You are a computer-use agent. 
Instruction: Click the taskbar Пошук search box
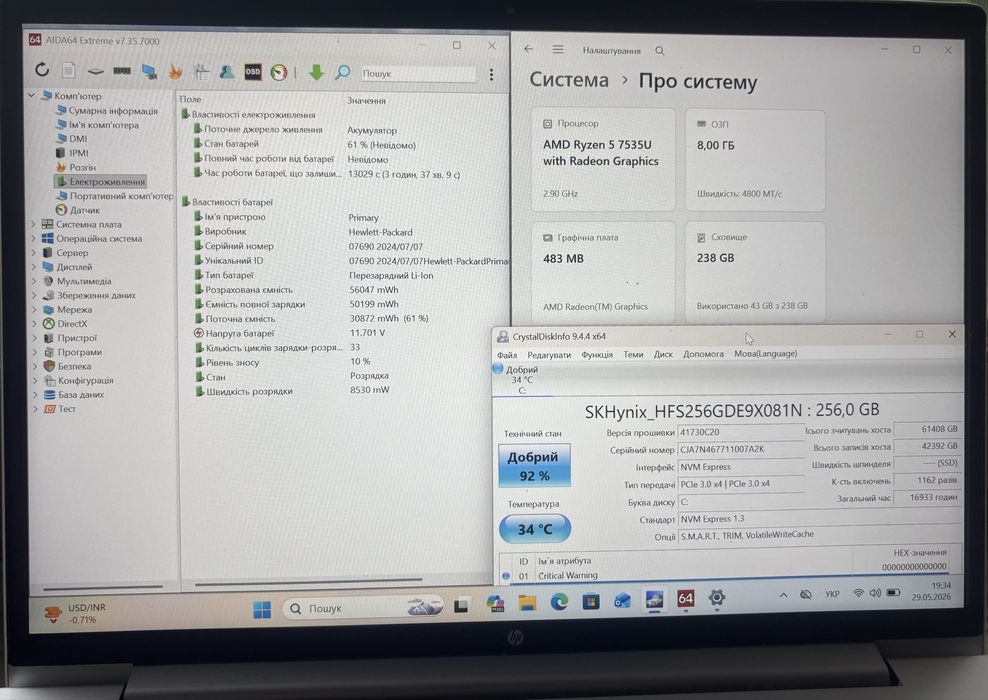coord(364,608)
